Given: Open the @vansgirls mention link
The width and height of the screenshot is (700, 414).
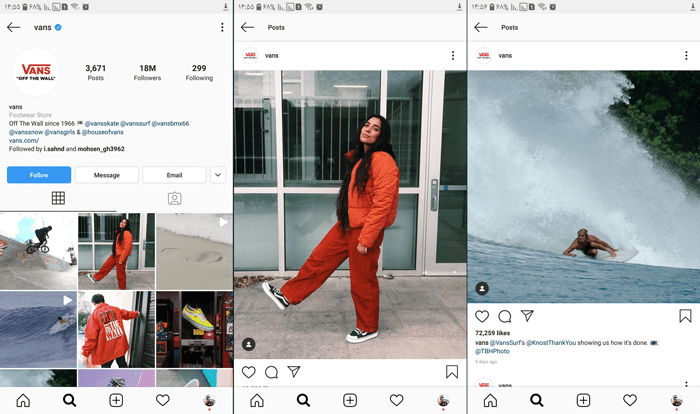Looking at the screenshot, I should 60,132.
